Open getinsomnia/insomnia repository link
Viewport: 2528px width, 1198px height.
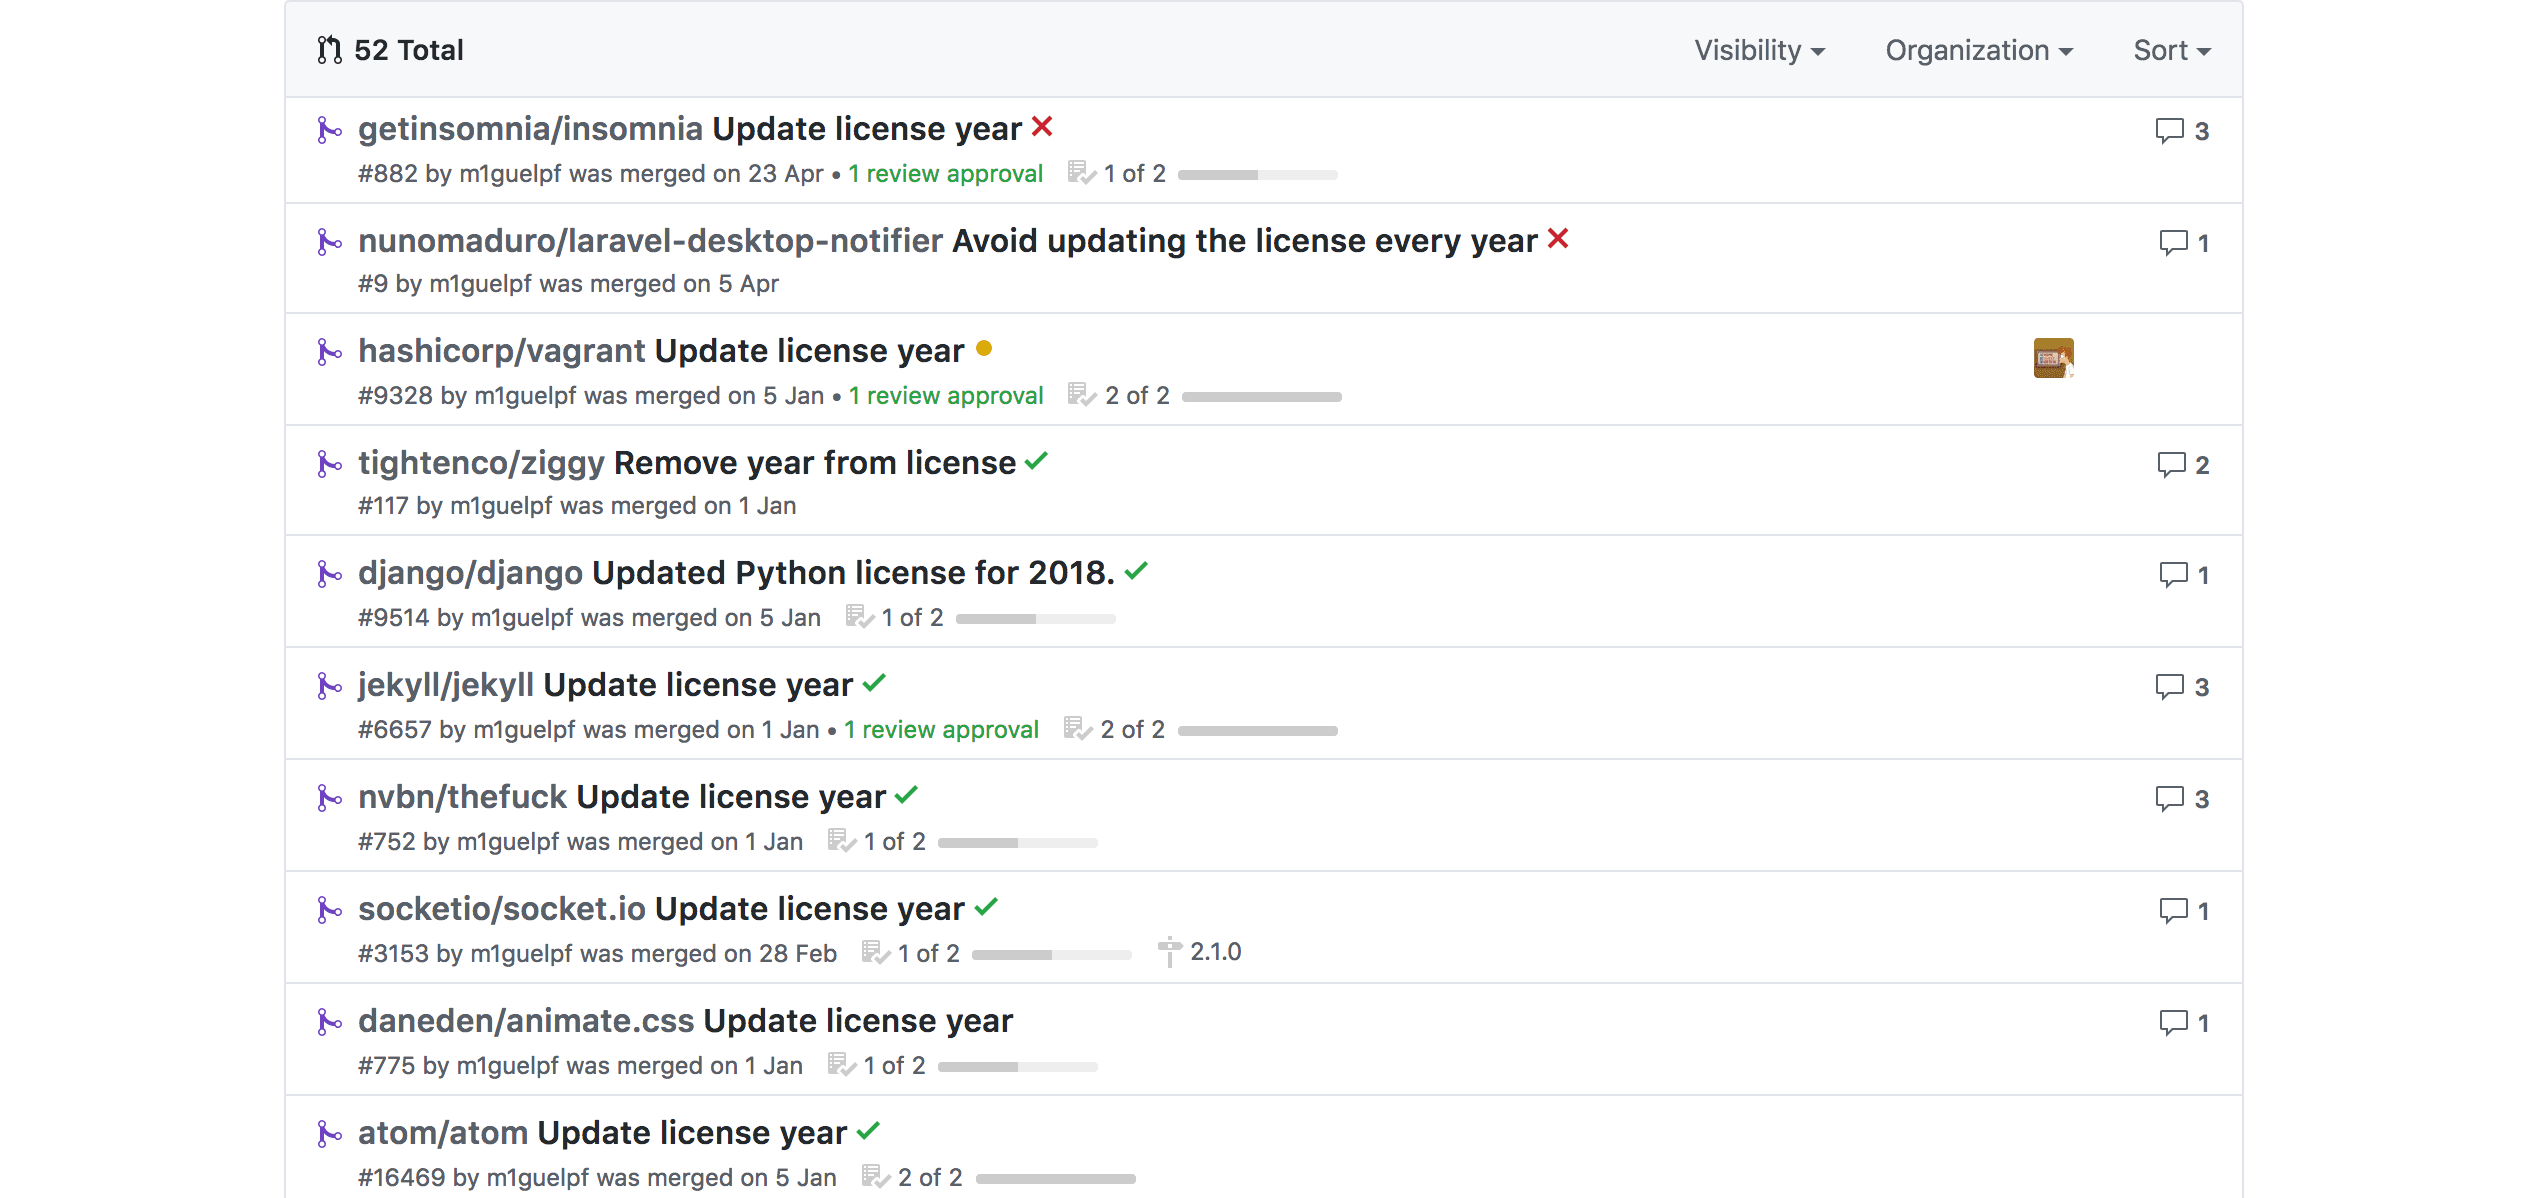(530, 129)
